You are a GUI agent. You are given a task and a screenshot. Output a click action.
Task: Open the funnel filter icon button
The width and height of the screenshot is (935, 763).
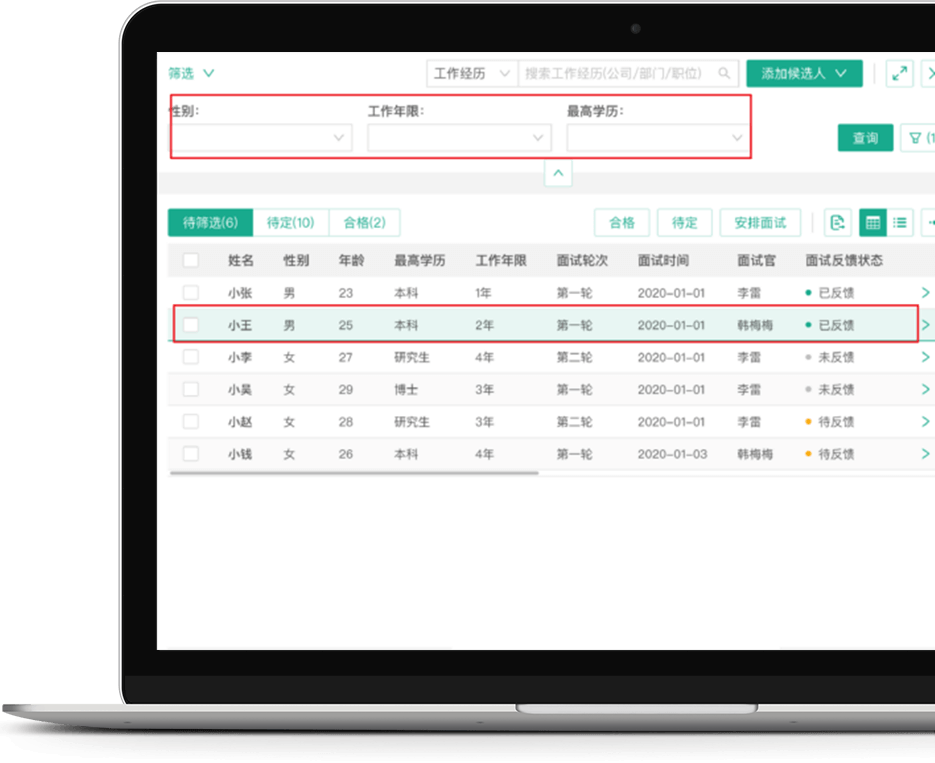[x=918, y=138]
